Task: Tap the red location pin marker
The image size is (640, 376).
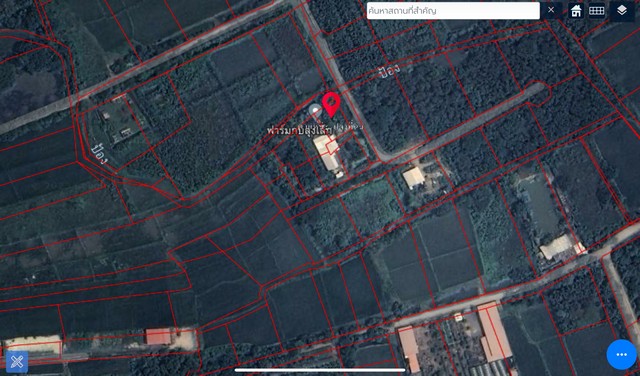Action: tap(331, 105)
